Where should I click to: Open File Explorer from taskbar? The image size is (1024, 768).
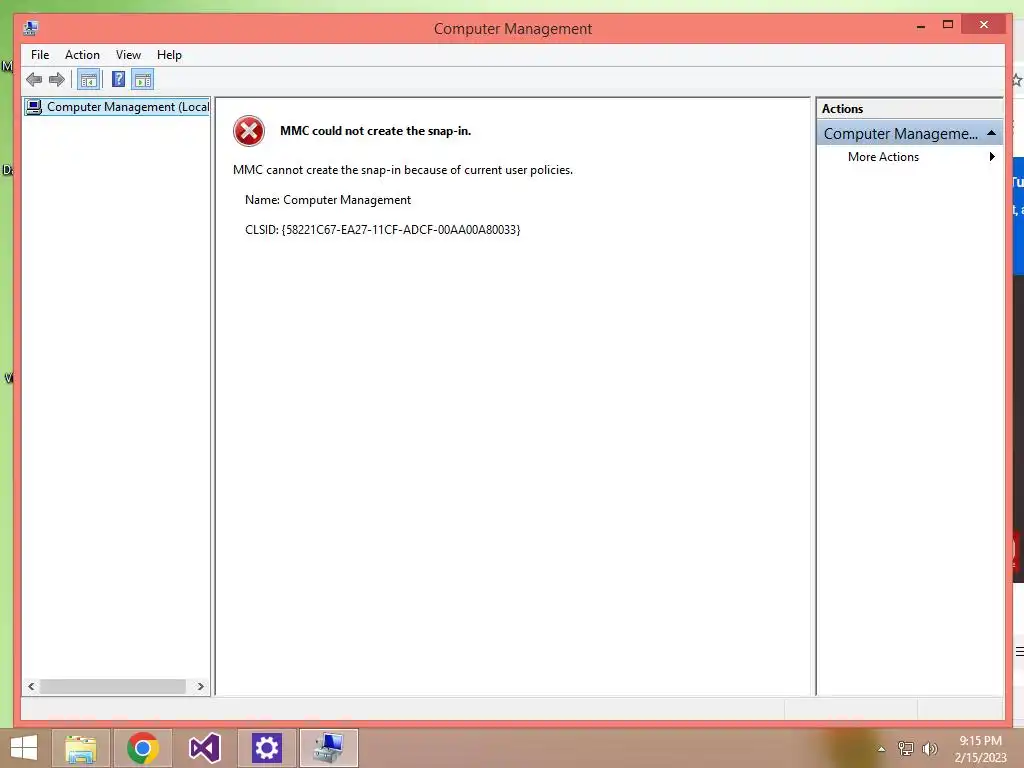click(x=81, y=748)
